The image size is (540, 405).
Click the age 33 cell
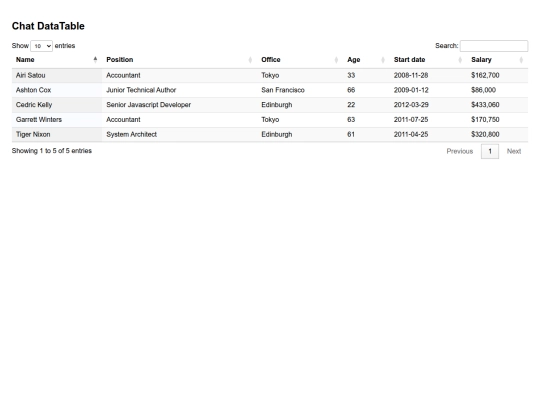[x=367, y=75]
